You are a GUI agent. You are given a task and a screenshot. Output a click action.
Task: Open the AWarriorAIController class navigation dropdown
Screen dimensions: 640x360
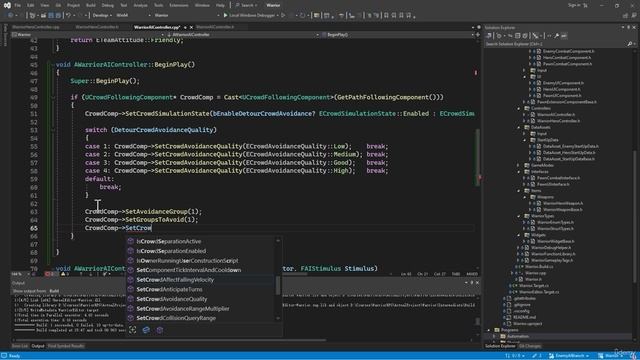tap(242, 35)
